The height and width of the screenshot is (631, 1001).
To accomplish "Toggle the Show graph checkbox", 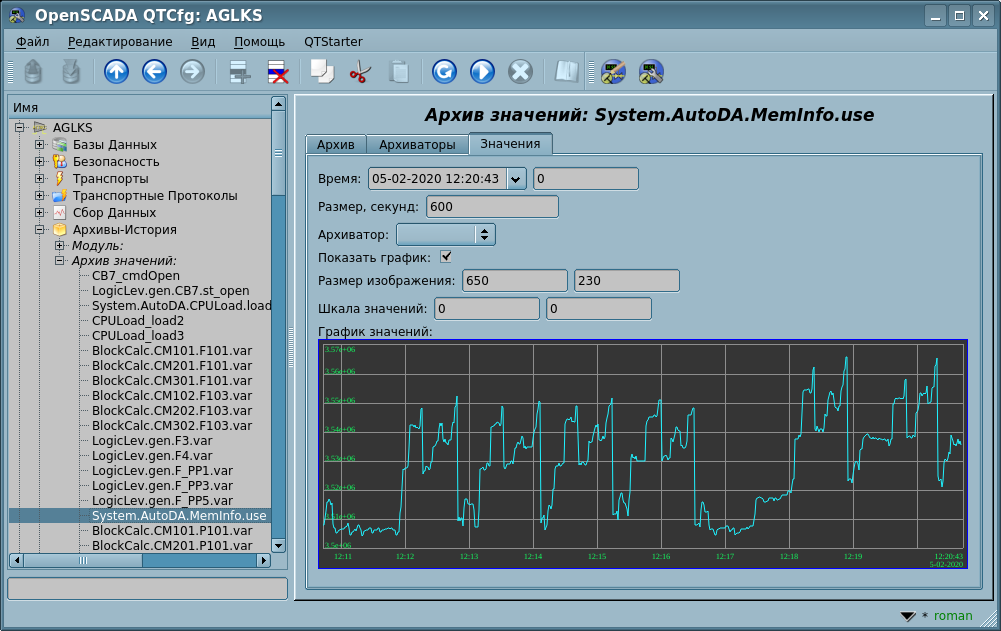I will [446, 257].
